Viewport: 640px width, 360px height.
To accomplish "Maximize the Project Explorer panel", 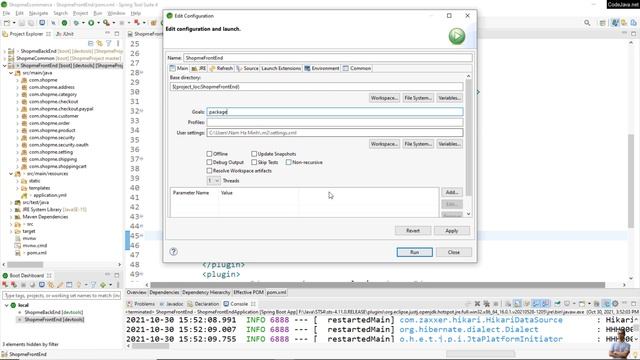I will 117,33.
